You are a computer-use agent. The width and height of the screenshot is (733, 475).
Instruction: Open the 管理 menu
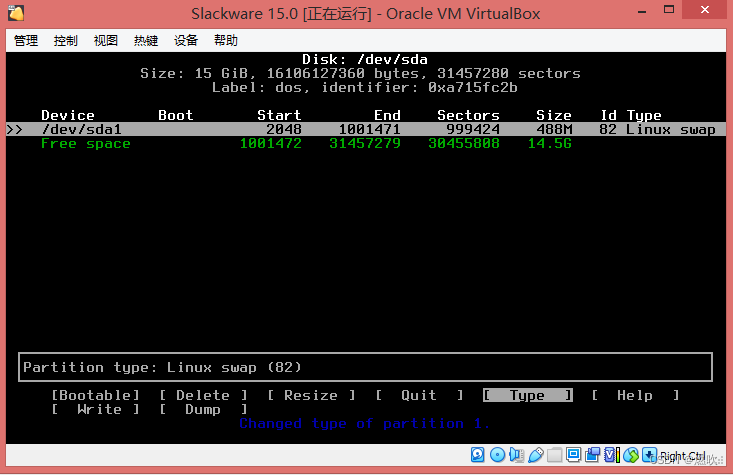coord(26,41)
